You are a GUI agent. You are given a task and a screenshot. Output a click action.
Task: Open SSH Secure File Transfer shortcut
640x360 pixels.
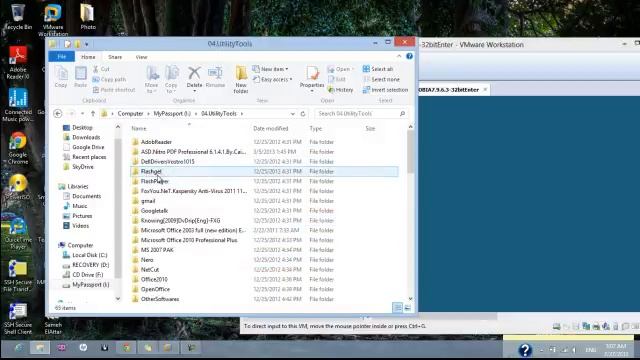point(18,276)
